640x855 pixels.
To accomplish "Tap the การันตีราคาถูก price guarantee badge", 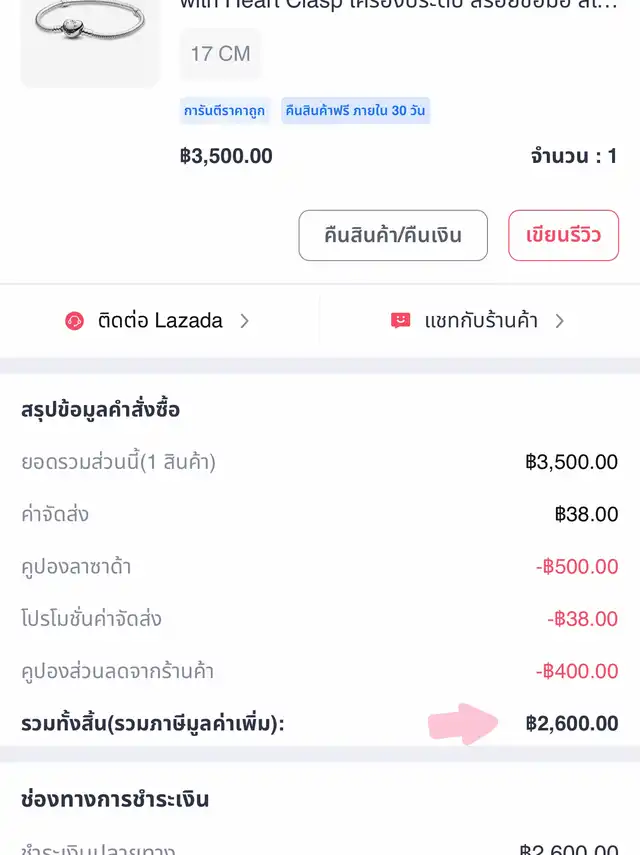I will tap(225, 111).
